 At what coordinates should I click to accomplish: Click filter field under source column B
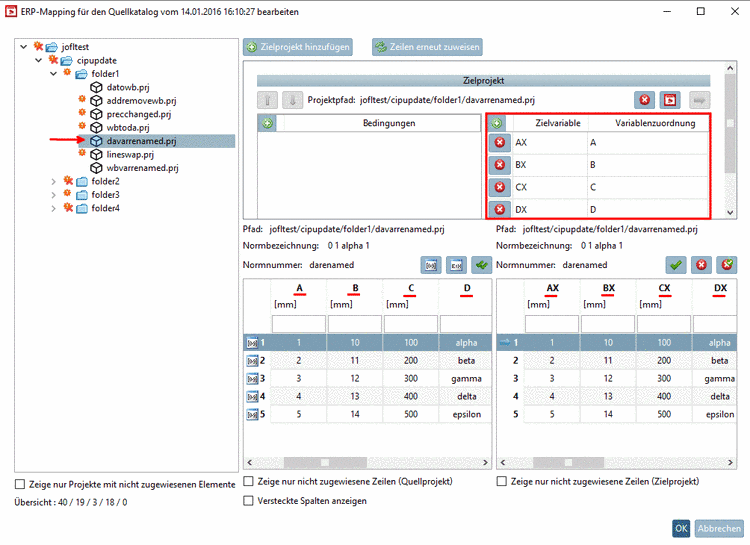355,324
